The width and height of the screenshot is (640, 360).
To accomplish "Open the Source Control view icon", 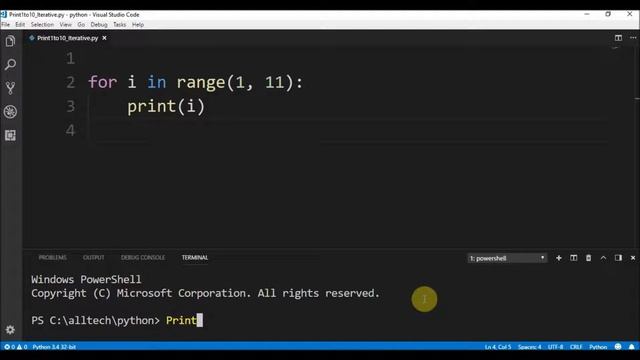I will click(11, 88).
